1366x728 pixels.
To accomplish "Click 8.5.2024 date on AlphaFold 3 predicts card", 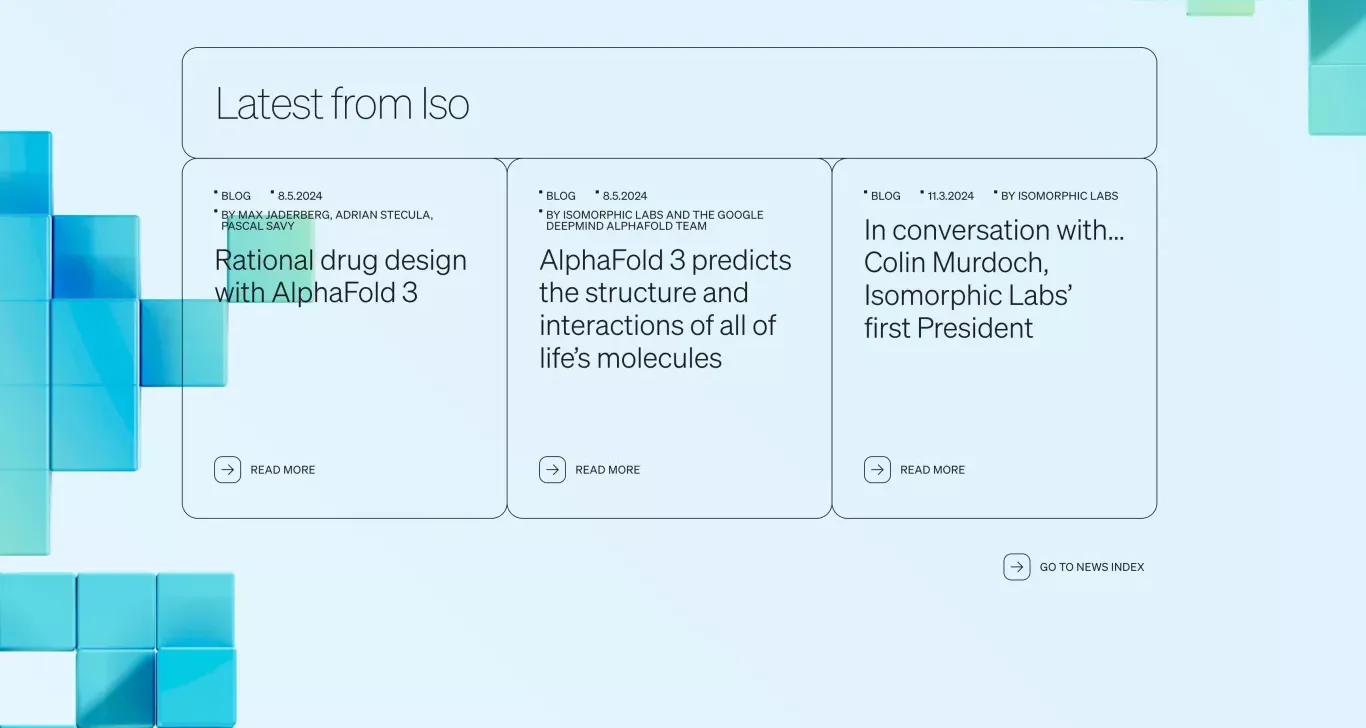I will coord(625,196).
